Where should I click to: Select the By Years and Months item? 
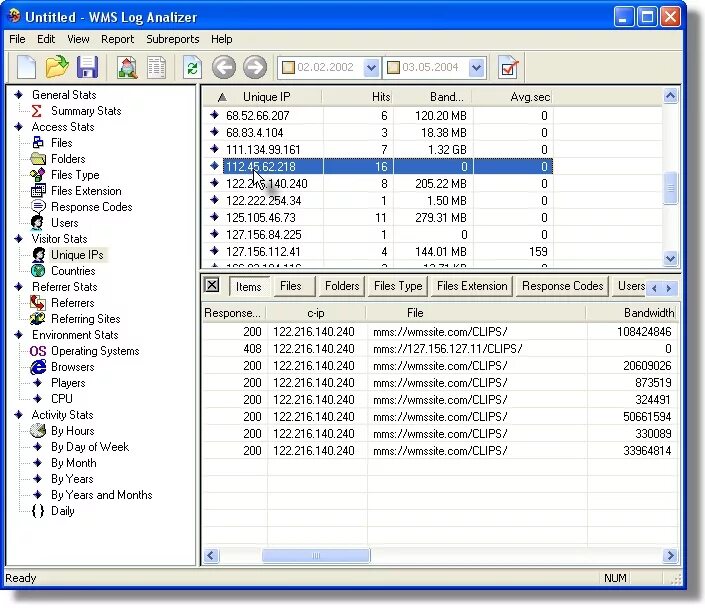pyautogui.click(x=102, y=495)
